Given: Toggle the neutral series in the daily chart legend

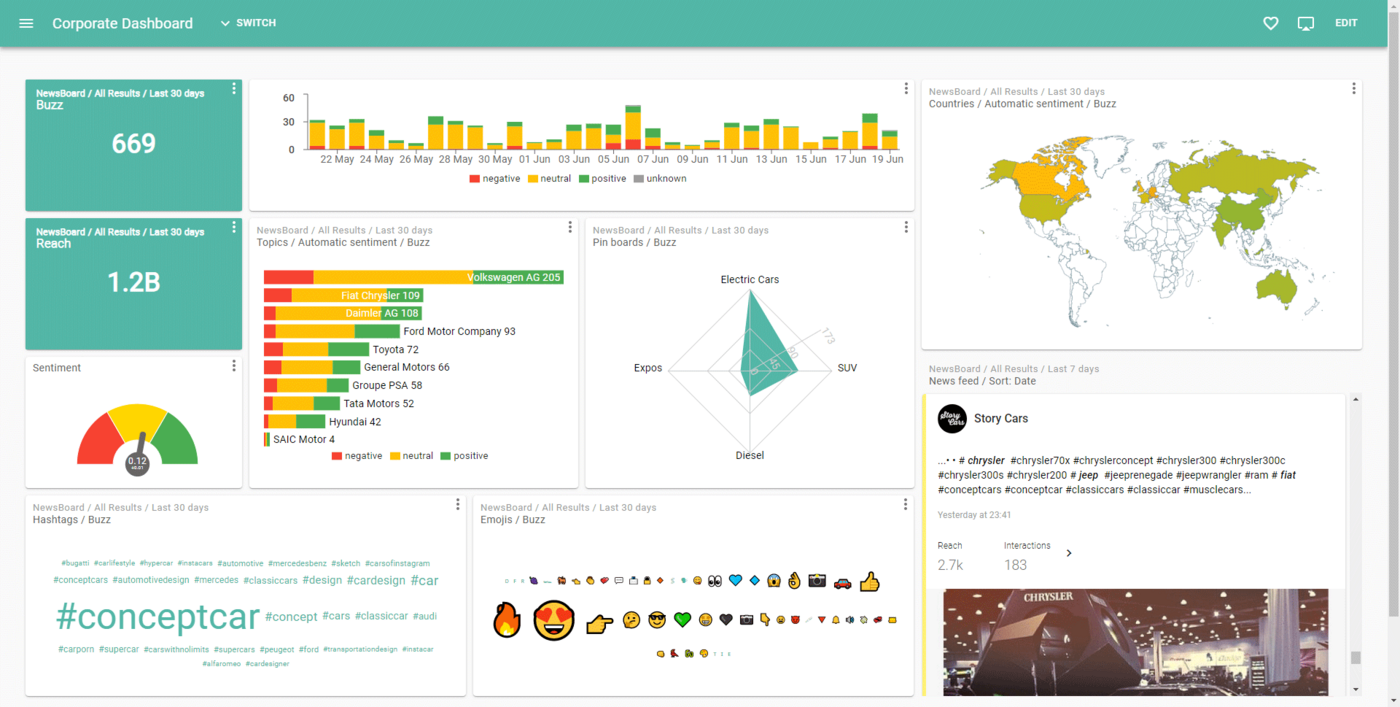Looking at the screenshot, I should [550, 179].
